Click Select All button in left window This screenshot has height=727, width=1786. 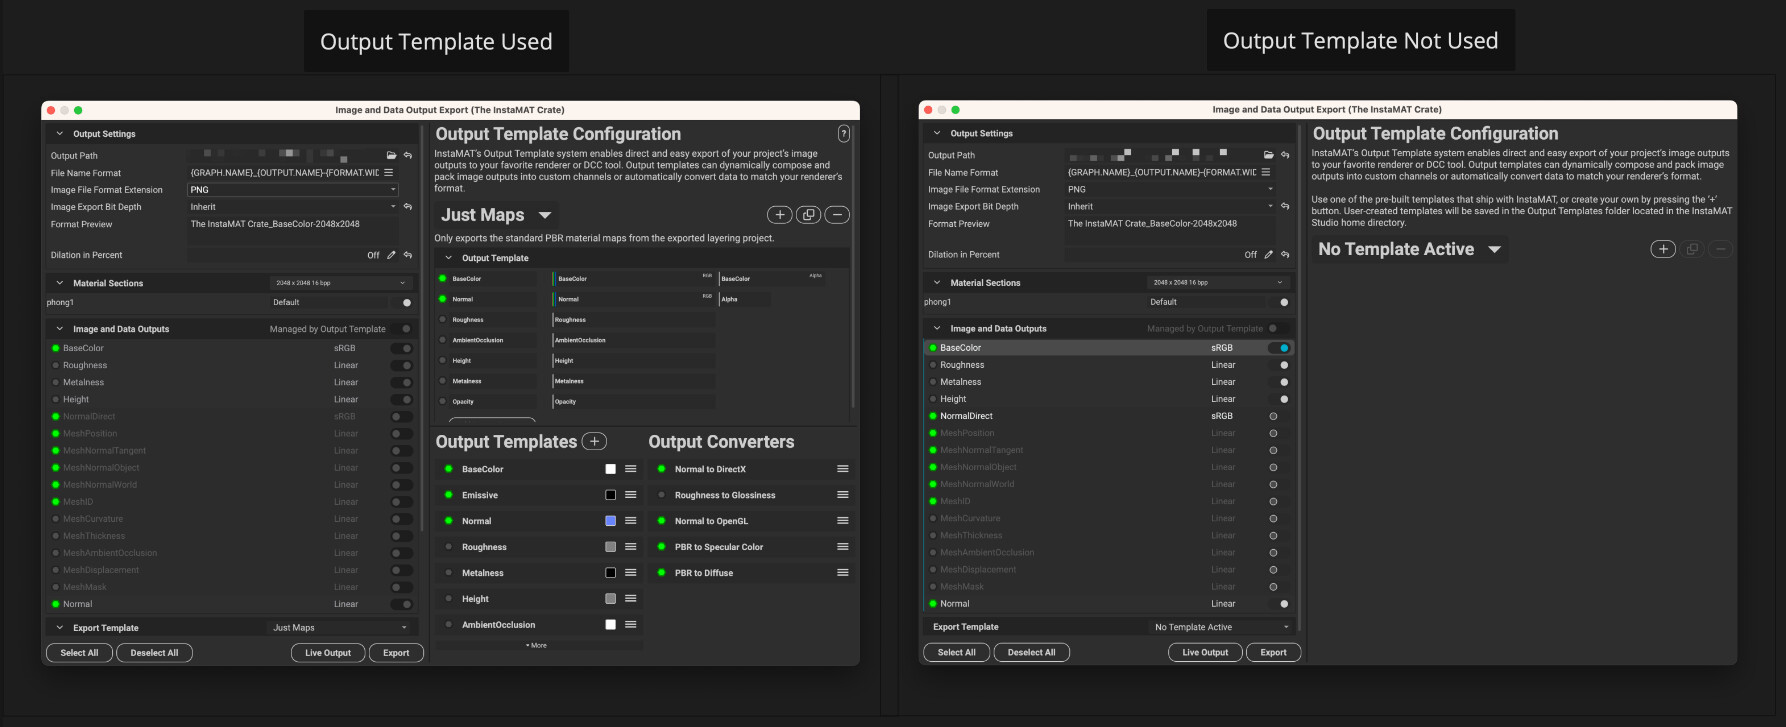click(79, 653)
